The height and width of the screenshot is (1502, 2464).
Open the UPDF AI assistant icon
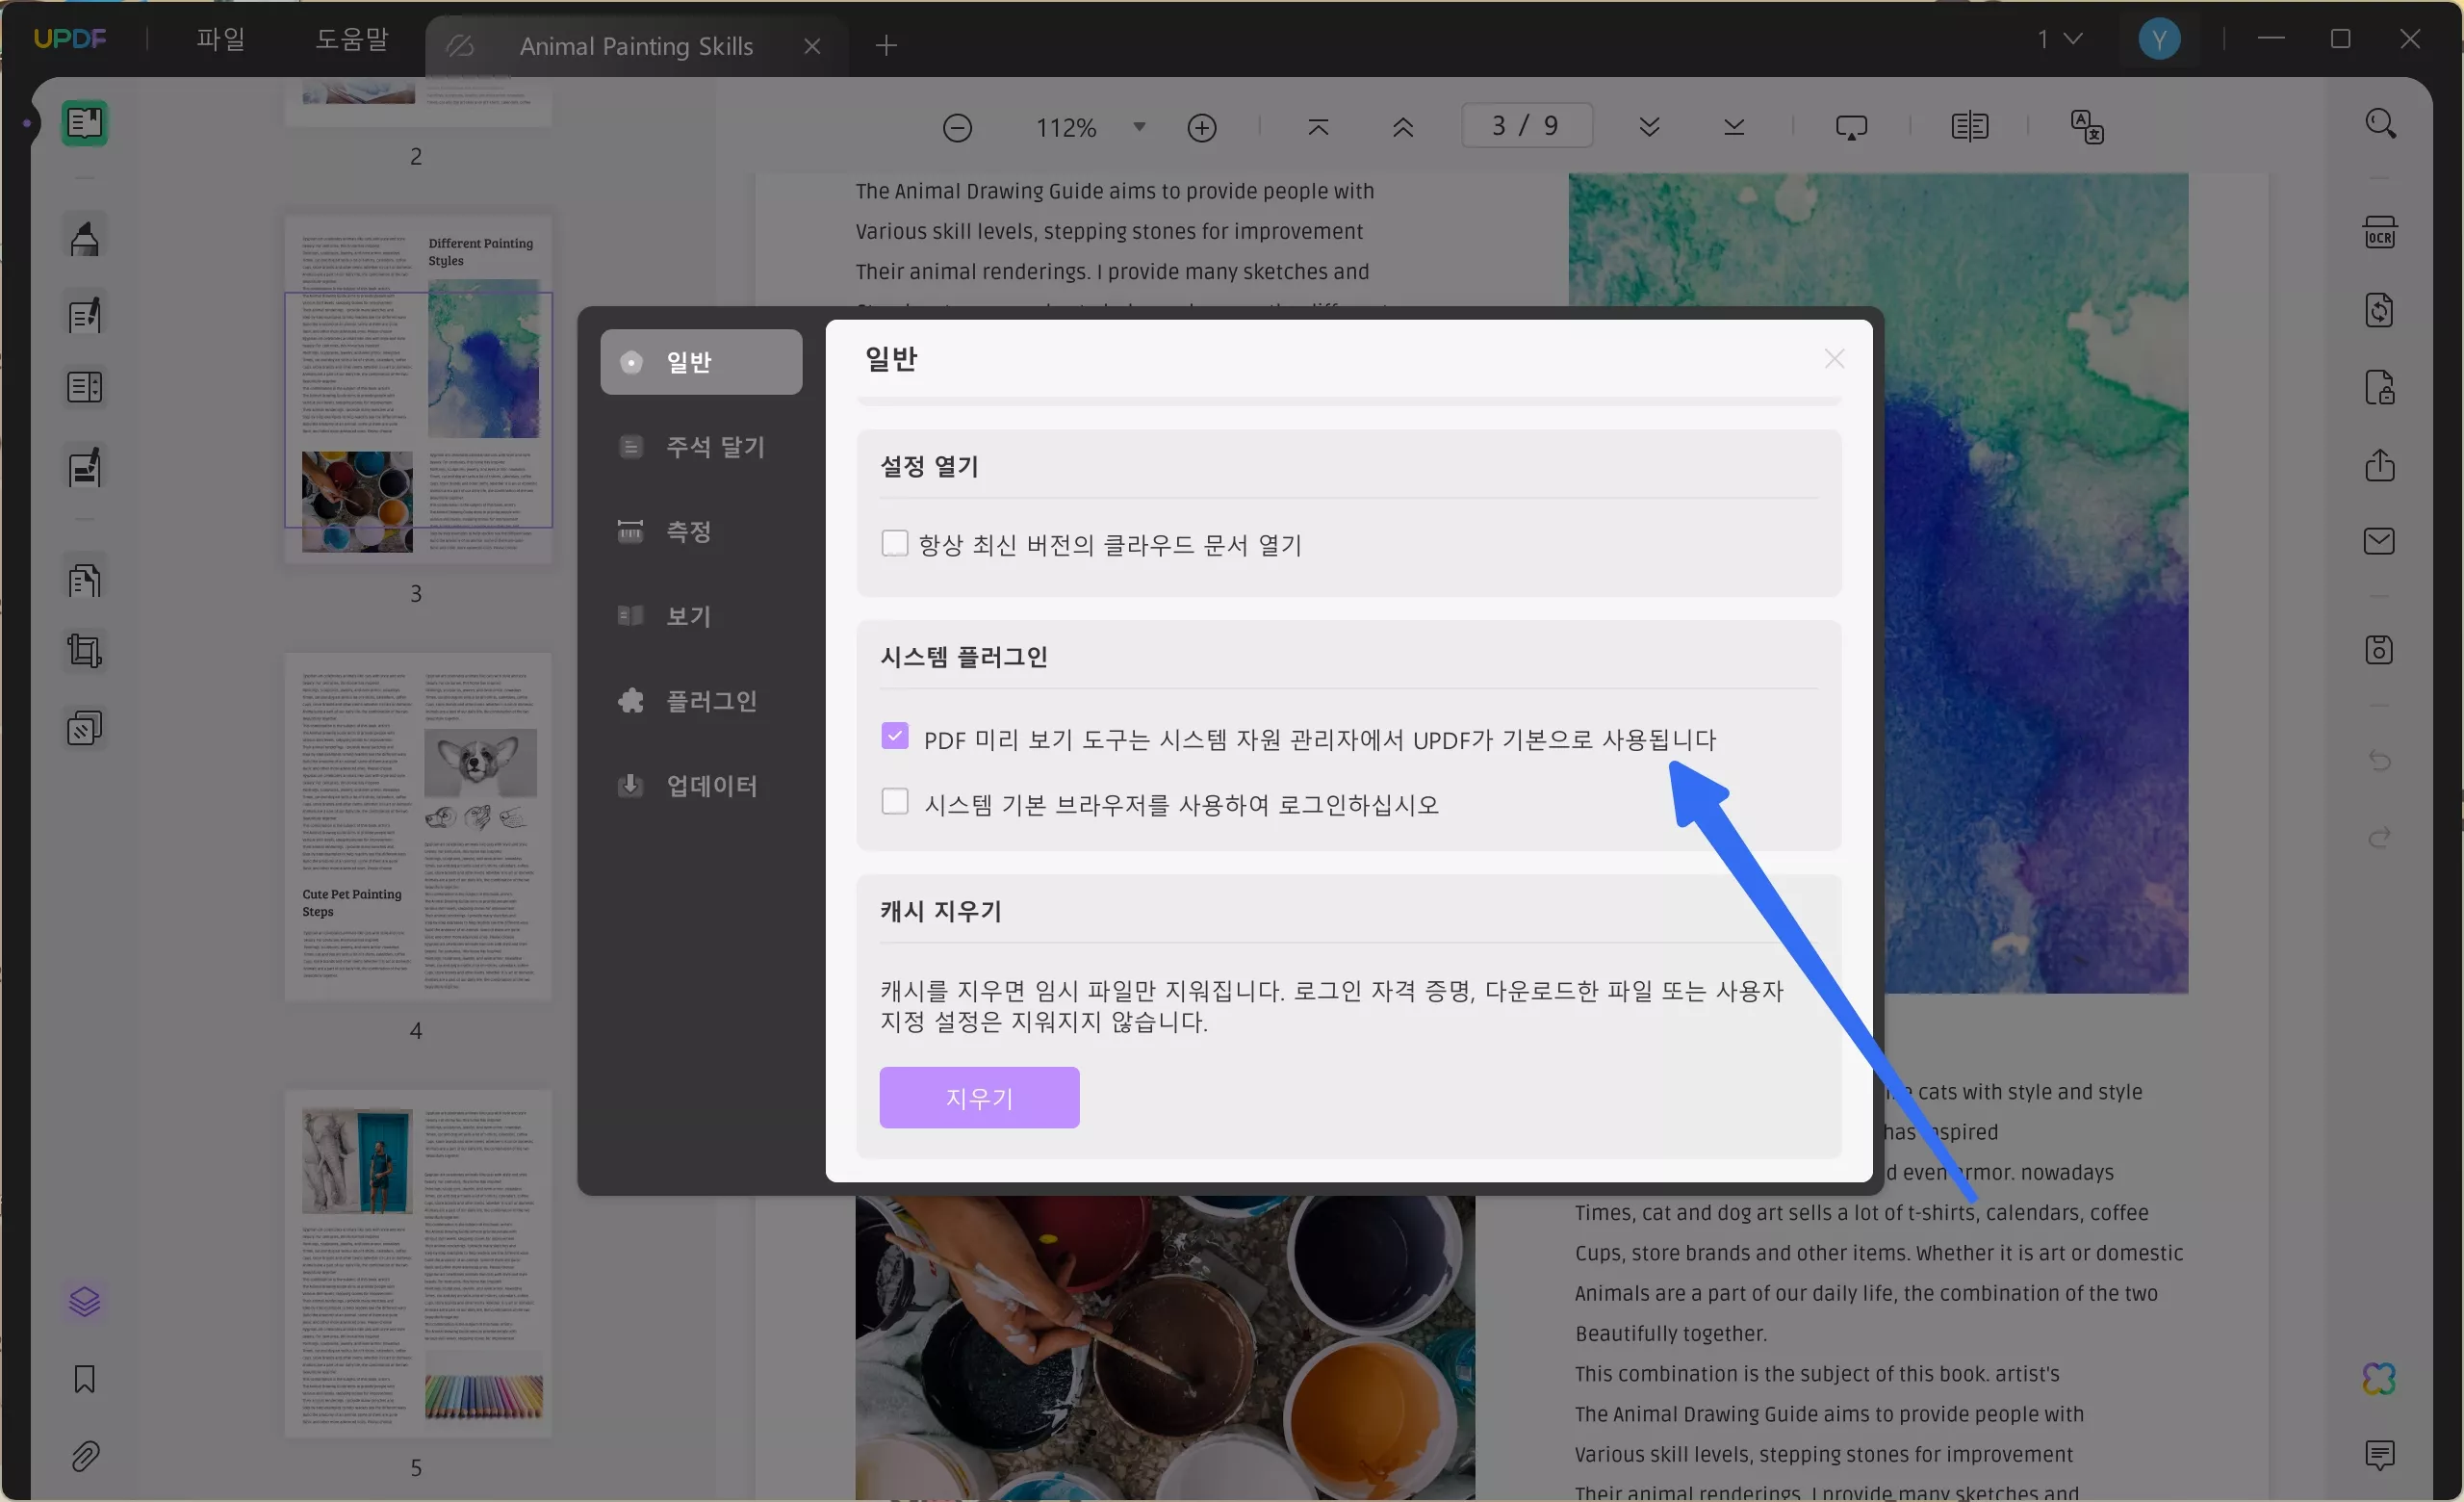[x=2380, y=1379]
